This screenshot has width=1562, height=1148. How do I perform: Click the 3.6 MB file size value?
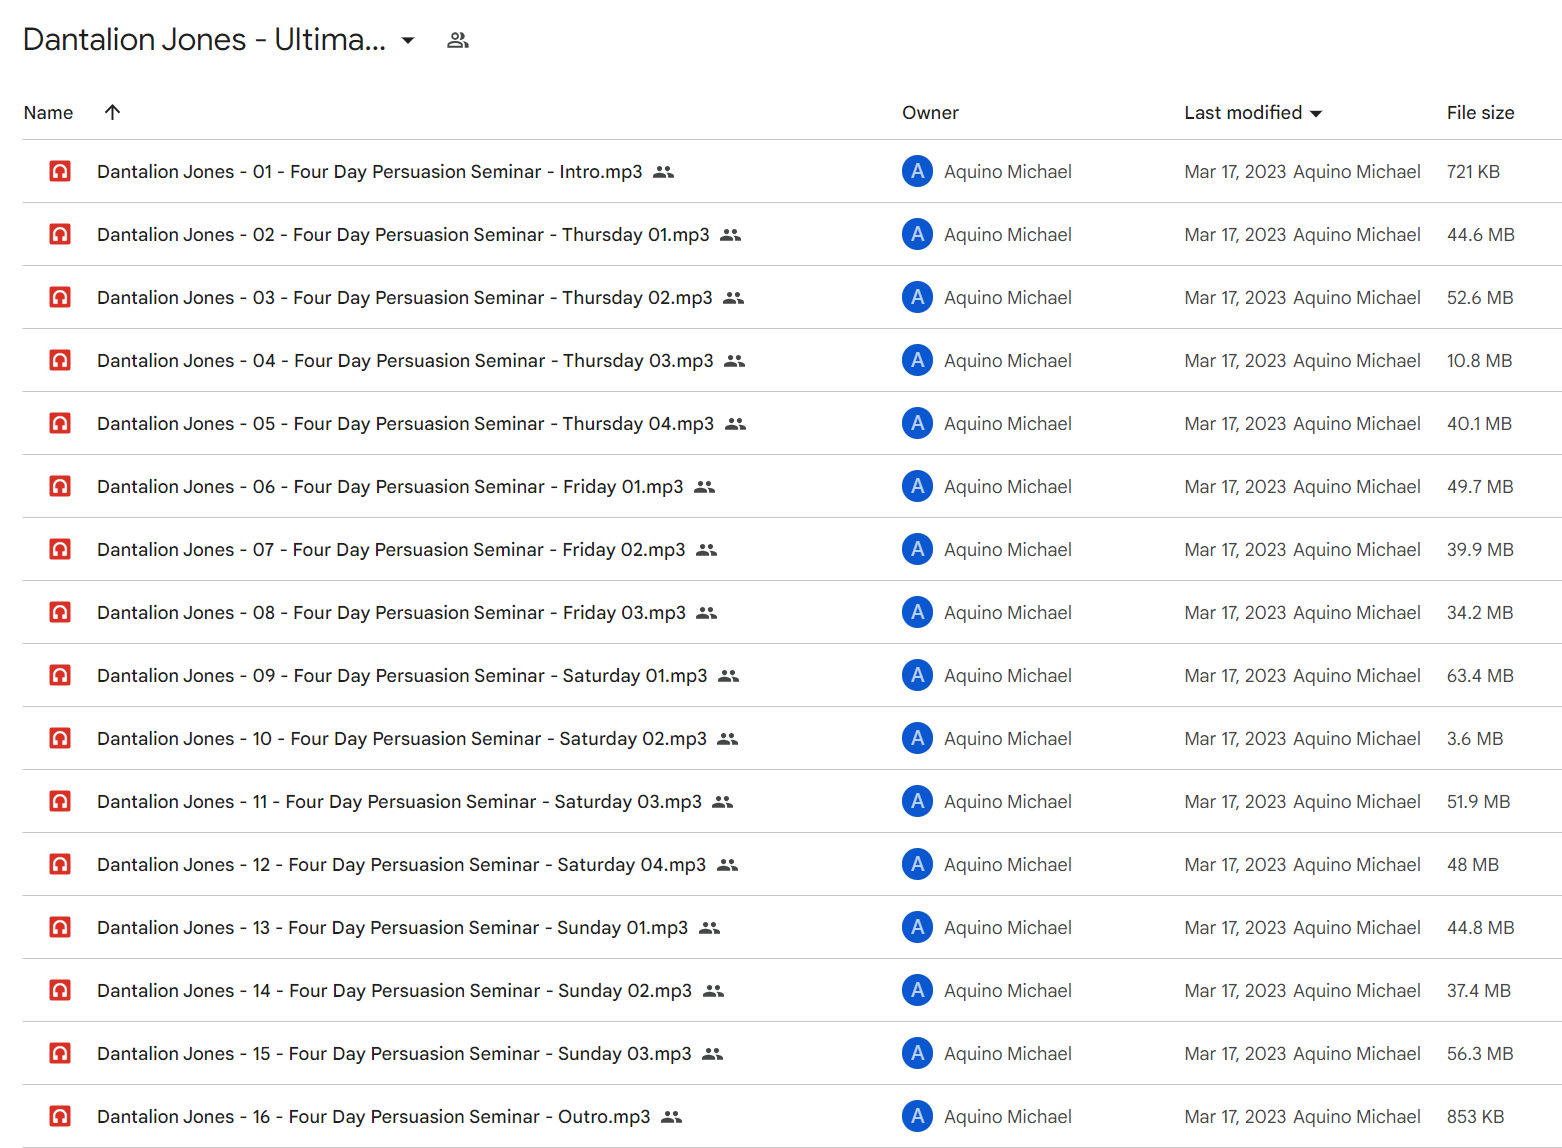[x=1475, y=739]
